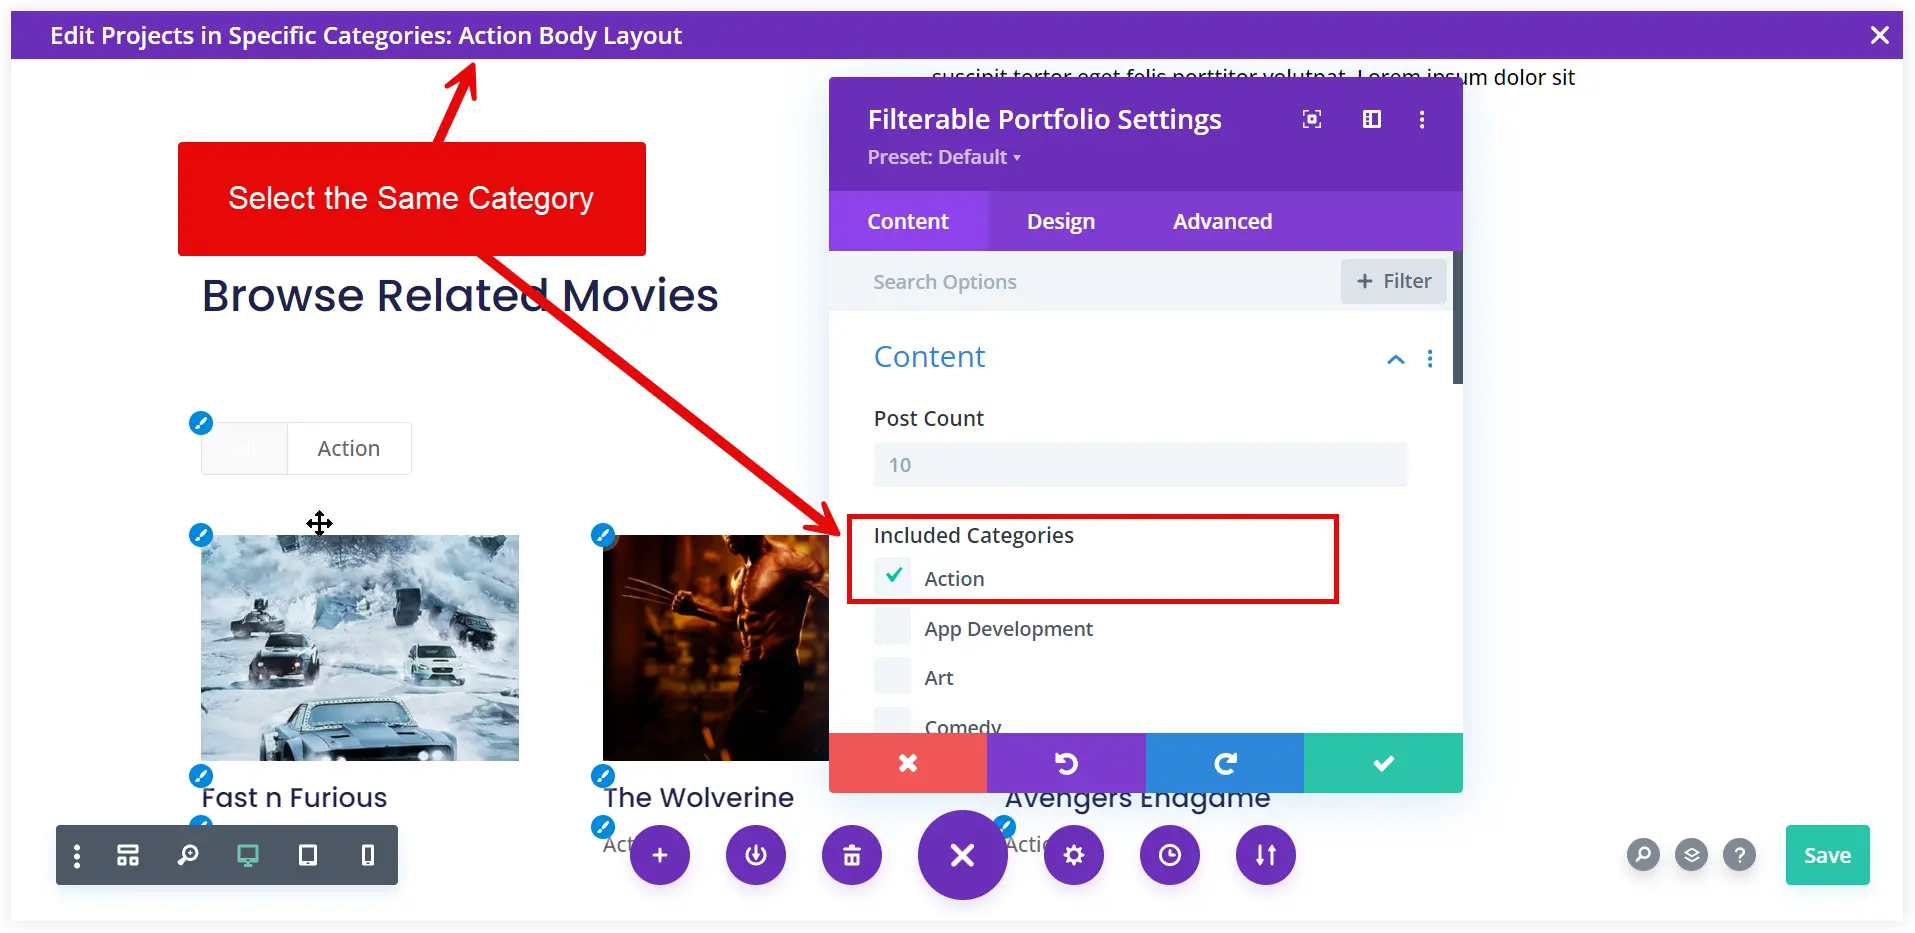Open The Wolverine title link
The height and width of the screenshot is (933, 1915).
point(699,798)
